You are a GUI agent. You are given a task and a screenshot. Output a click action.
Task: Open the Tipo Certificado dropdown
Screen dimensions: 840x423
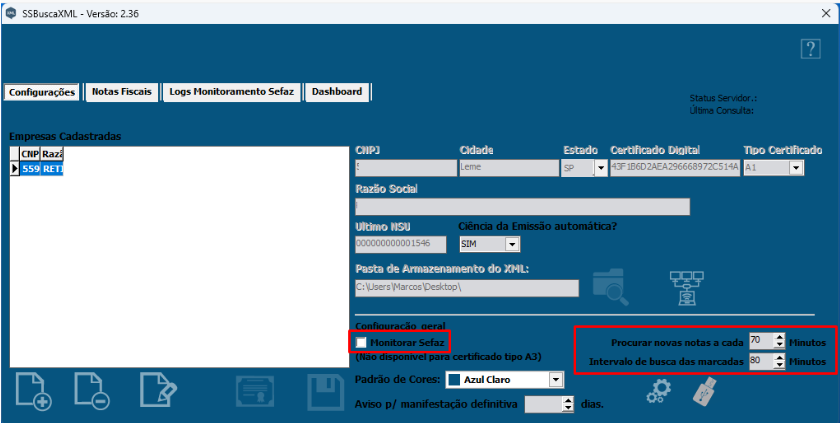click(796, 168)
